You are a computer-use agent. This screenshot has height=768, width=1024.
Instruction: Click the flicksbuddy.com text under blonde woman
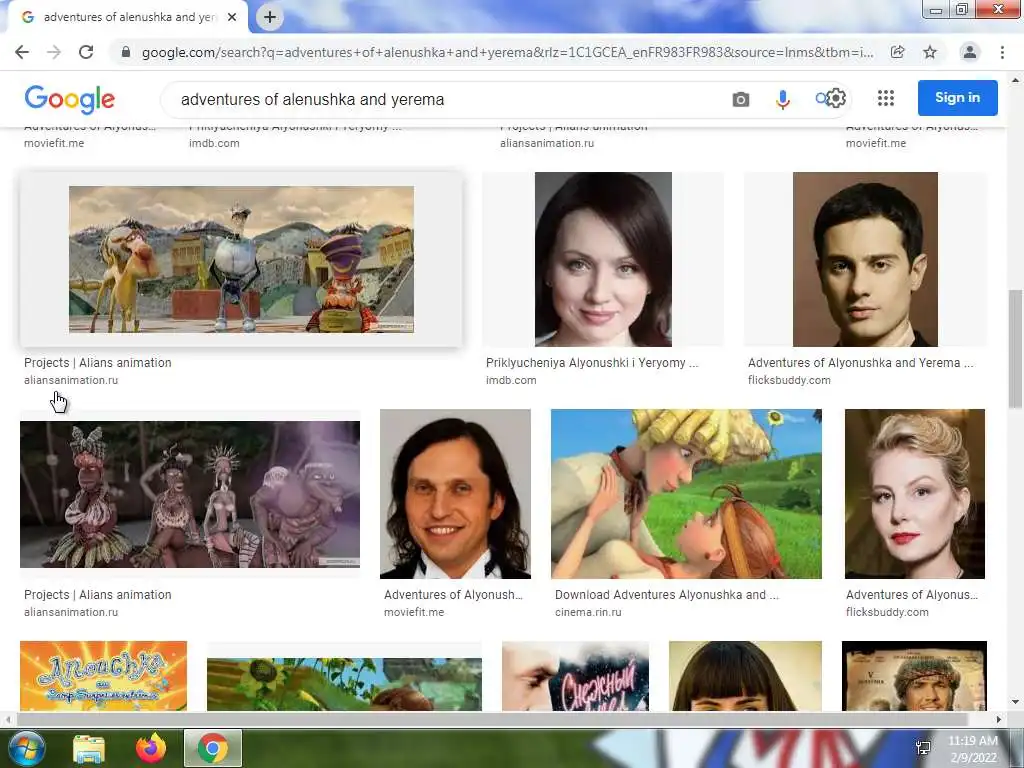tap(887, 613)
